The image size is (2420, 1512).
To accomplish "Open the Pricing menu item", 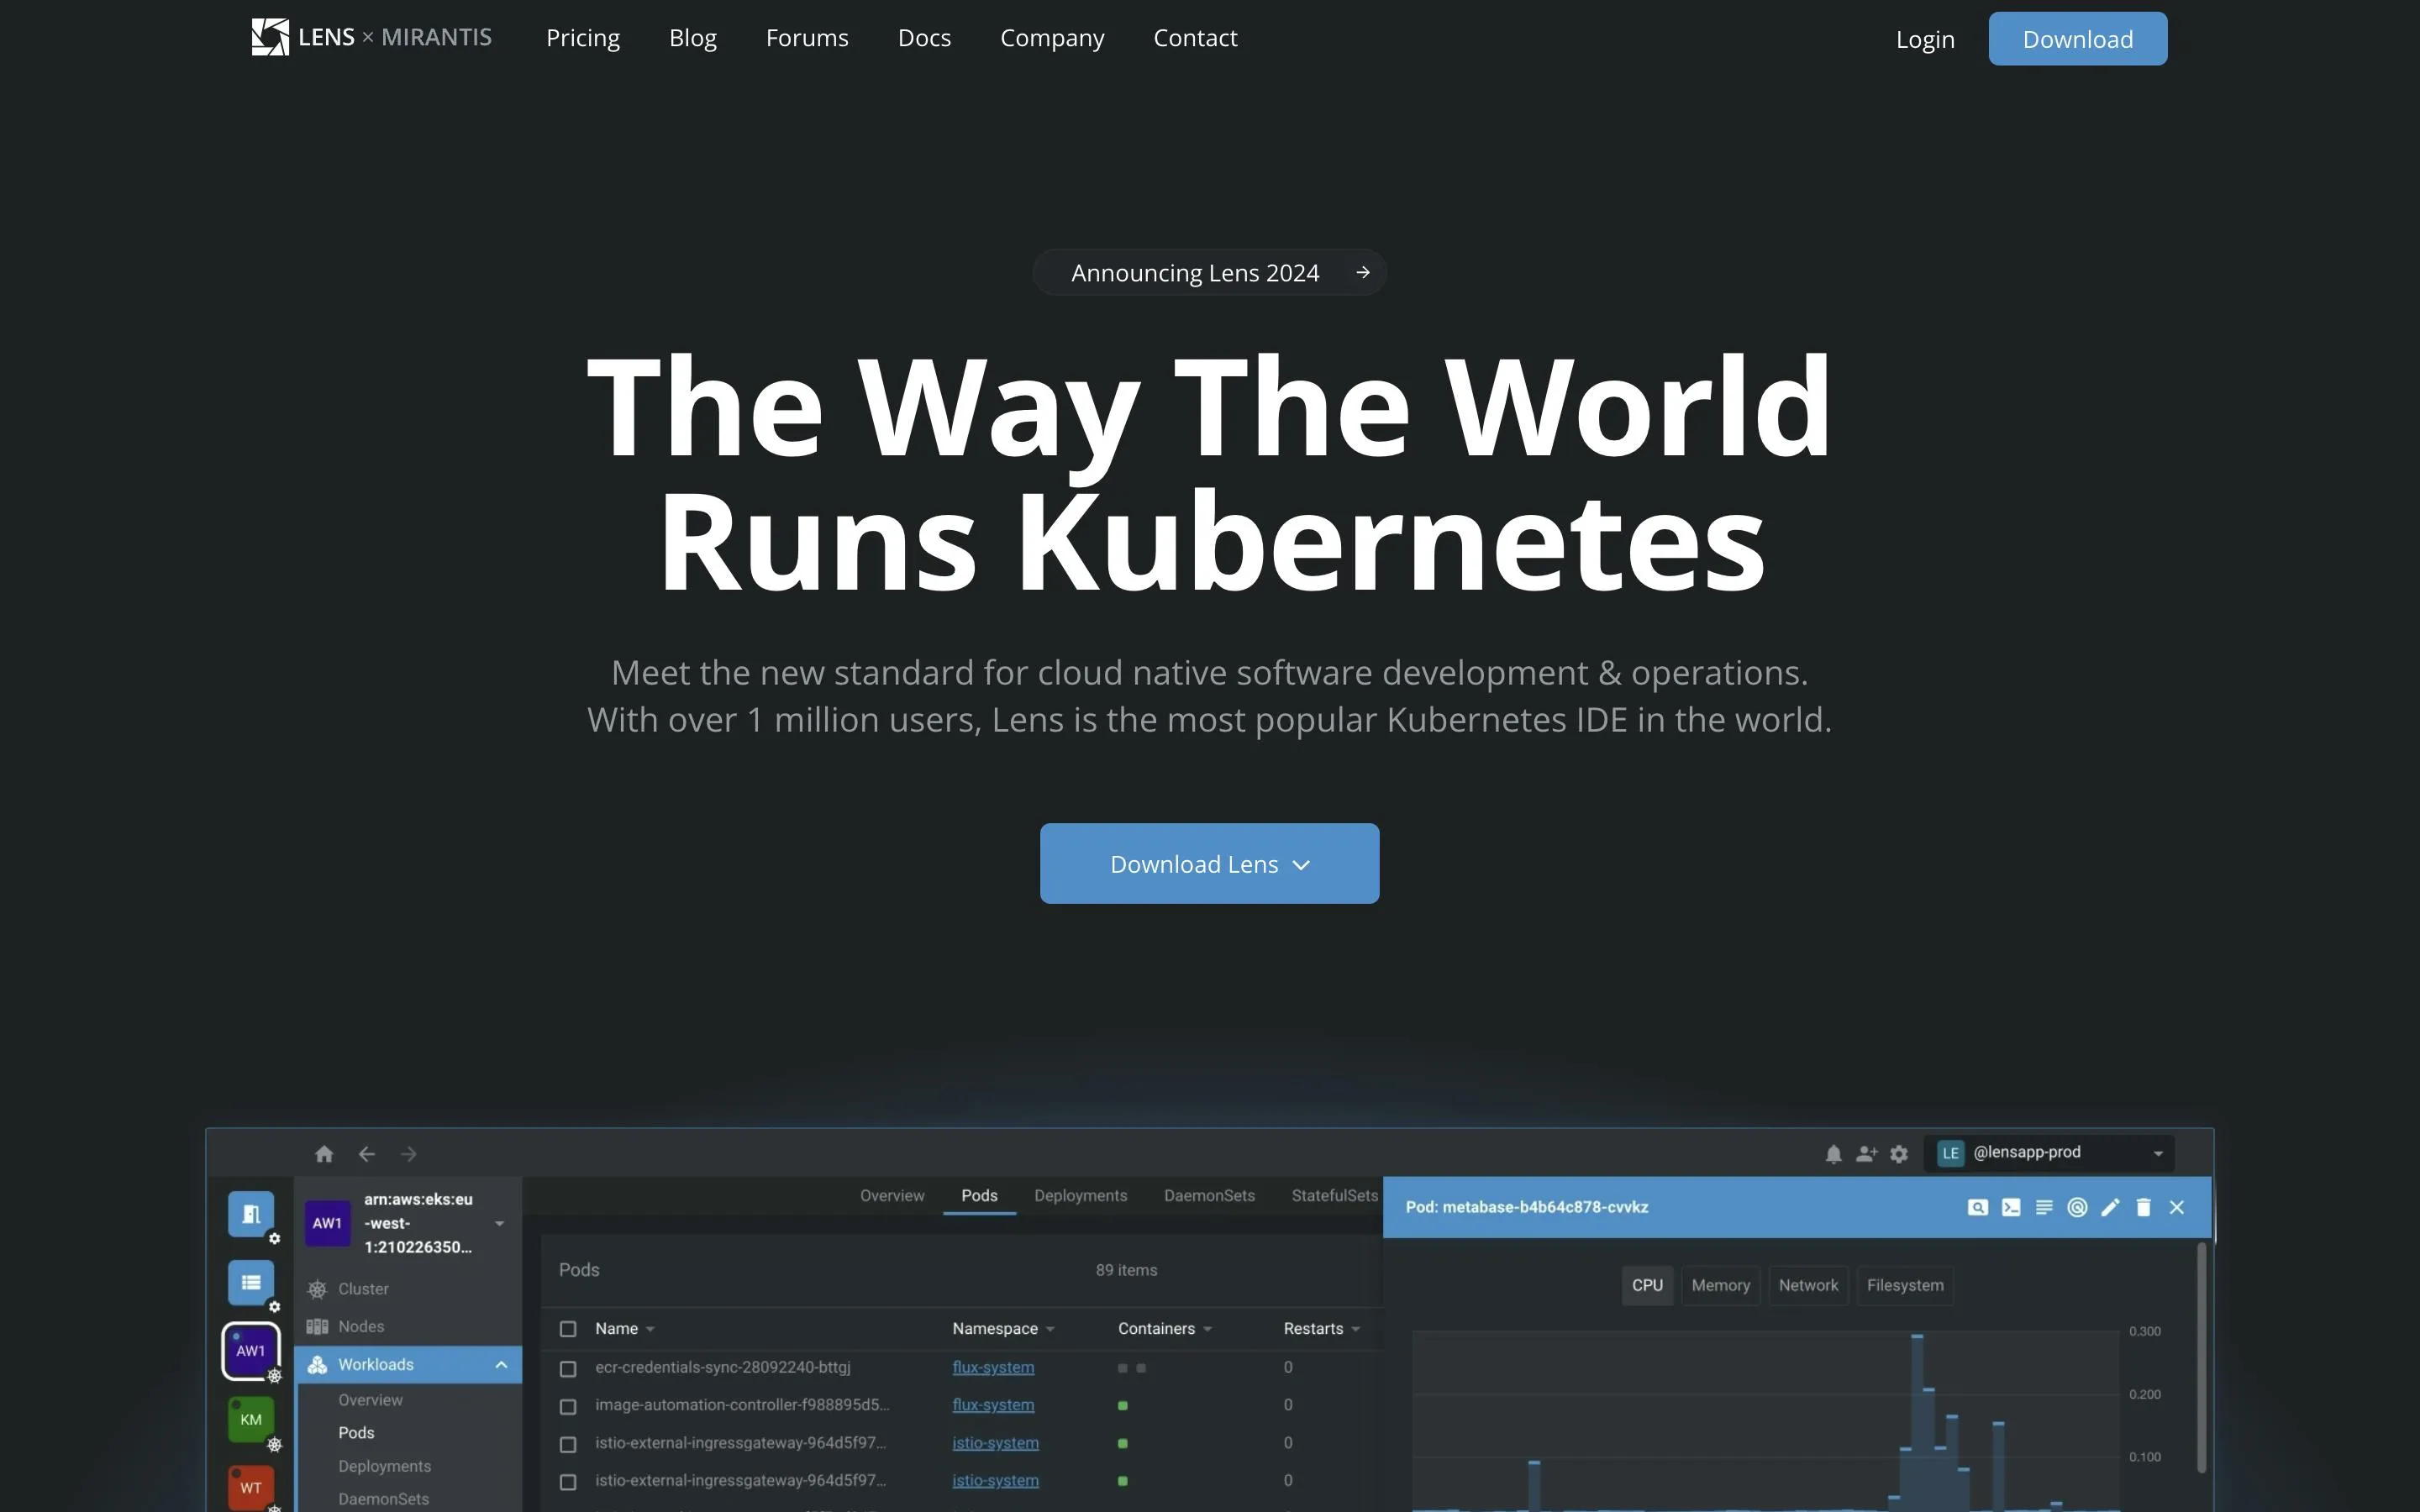I will pos(583,38).
